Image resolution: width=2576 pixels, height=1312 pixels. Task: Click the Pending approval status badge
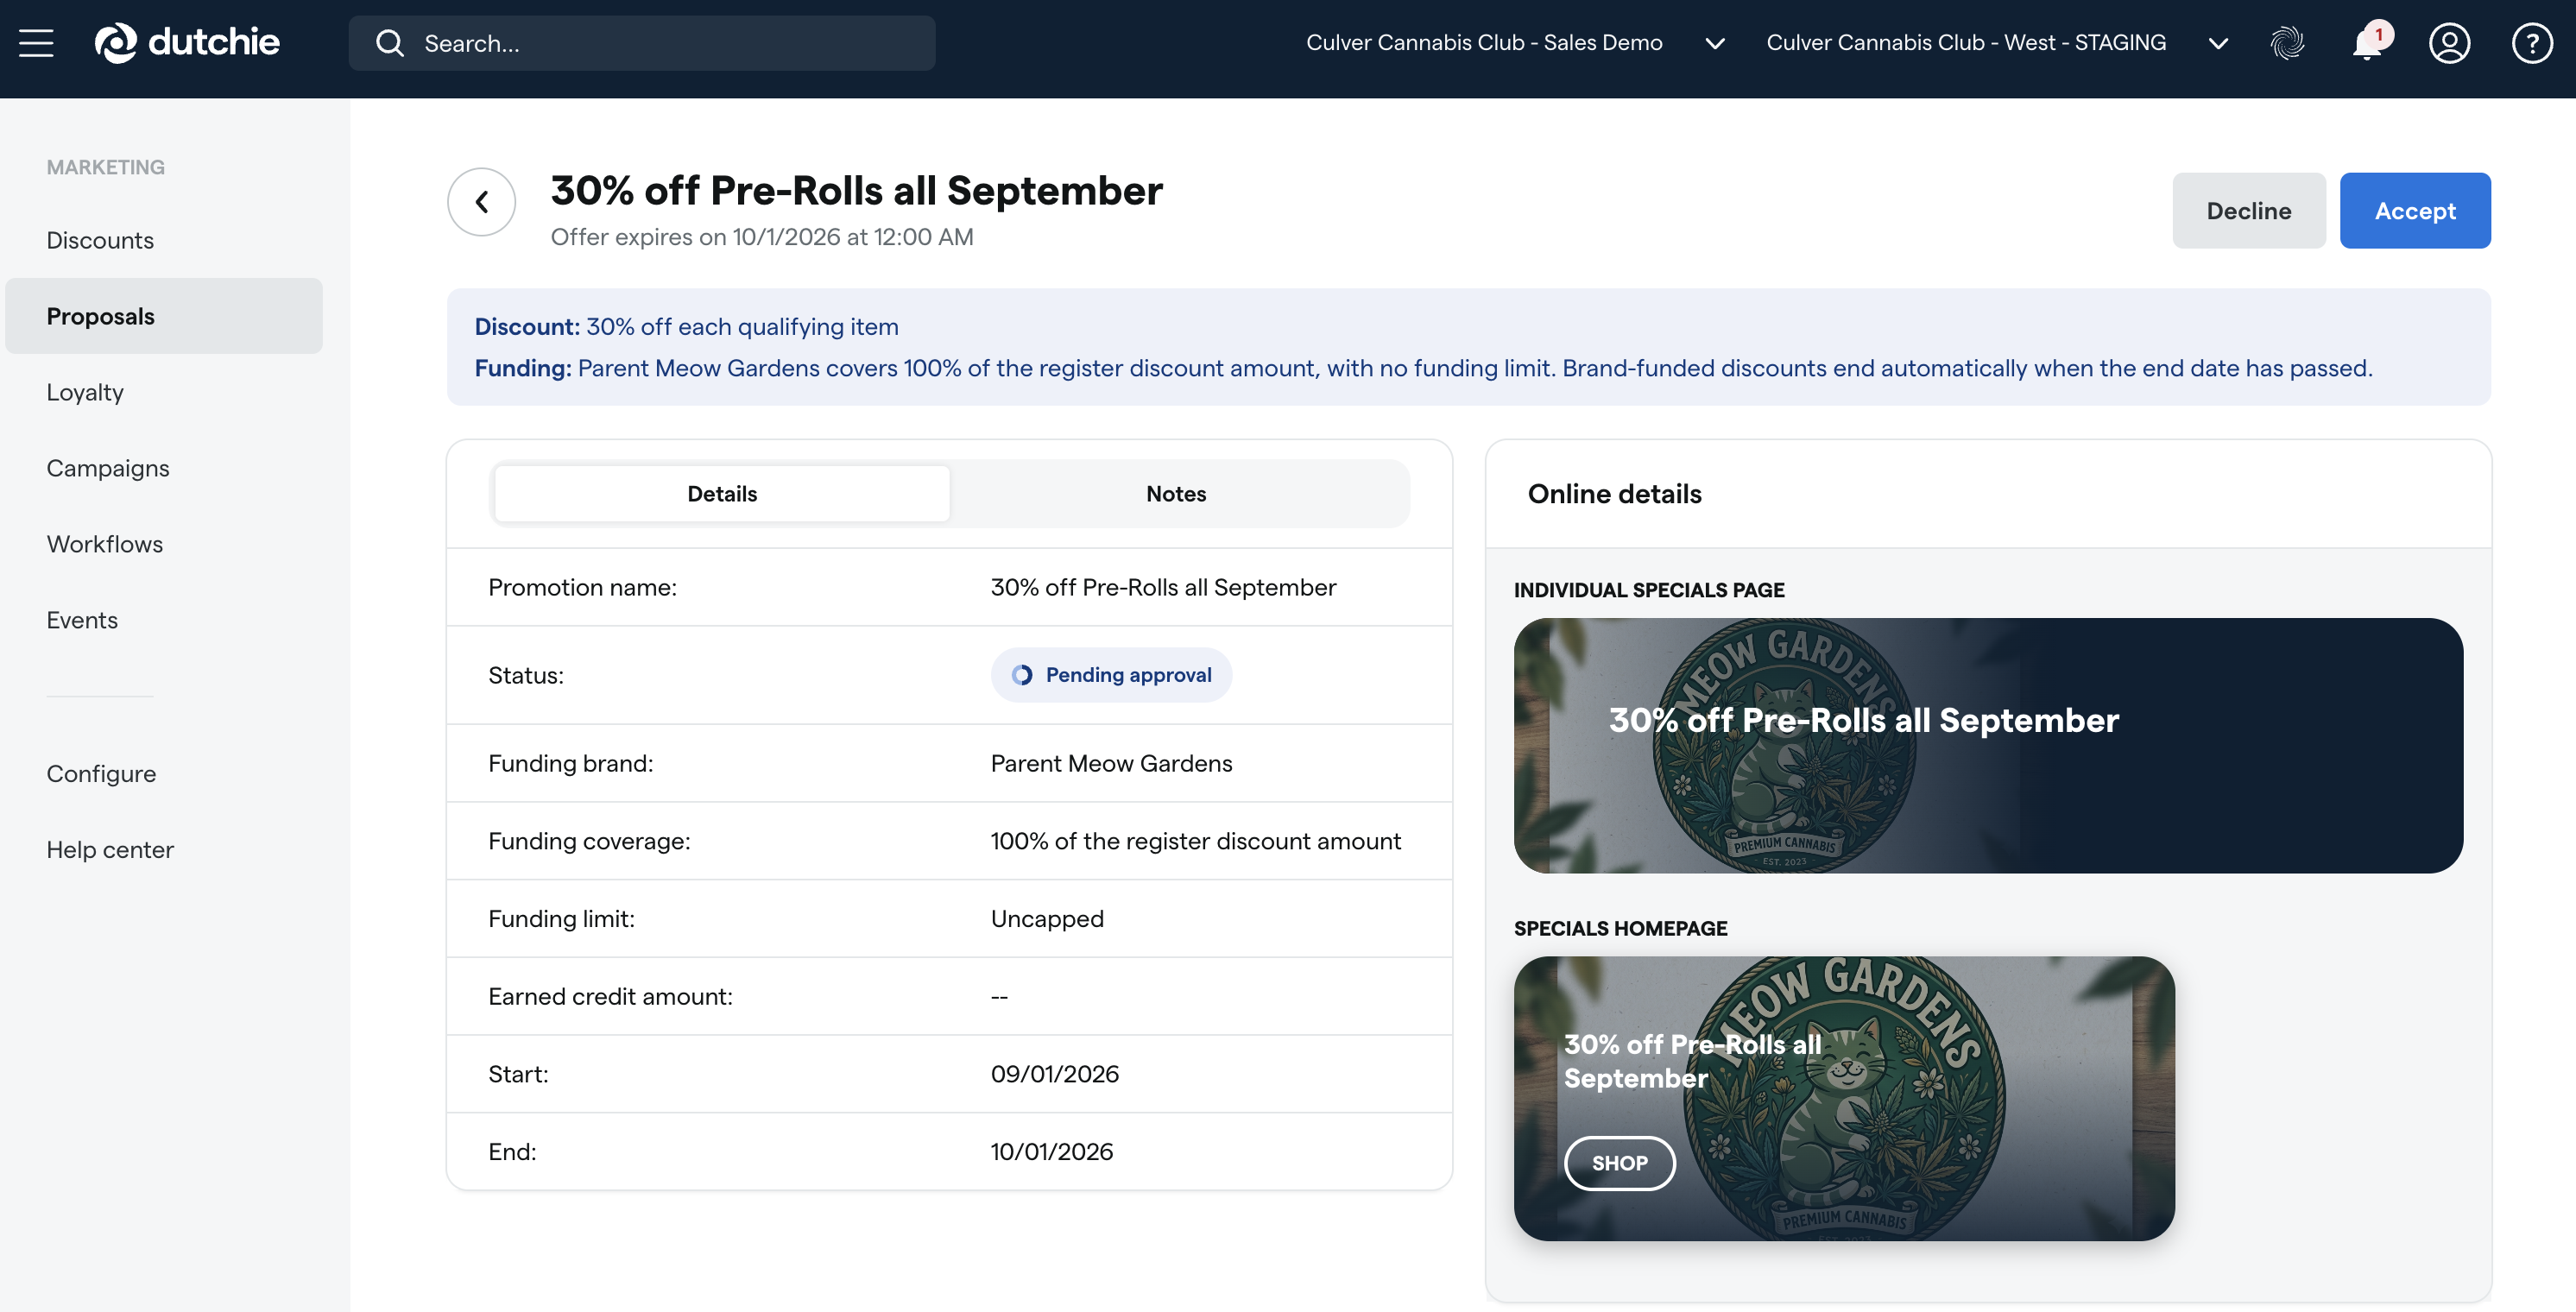tap(1111, 675)
